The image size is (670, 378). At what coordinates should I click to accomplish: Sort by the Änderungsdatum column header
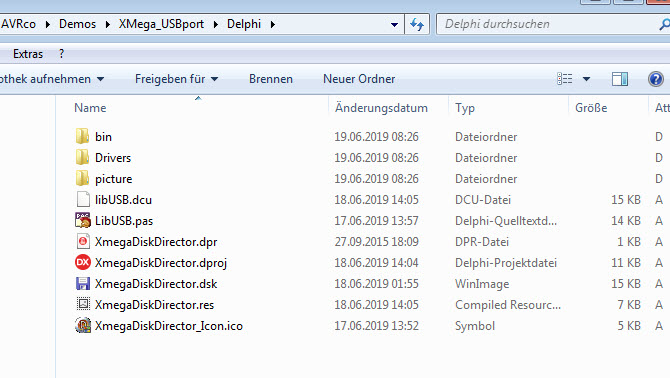tap(381, 108)
